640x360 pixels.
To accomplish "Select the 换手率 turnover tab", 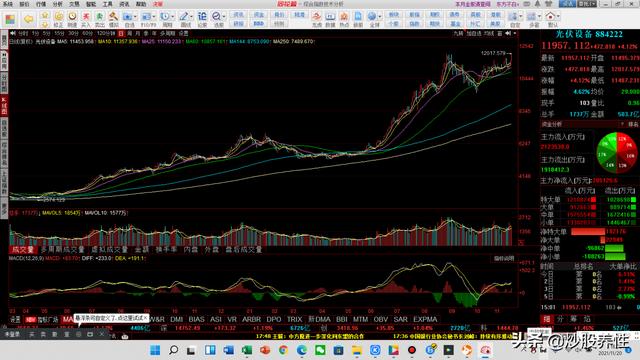I will (x=167, y=249).
